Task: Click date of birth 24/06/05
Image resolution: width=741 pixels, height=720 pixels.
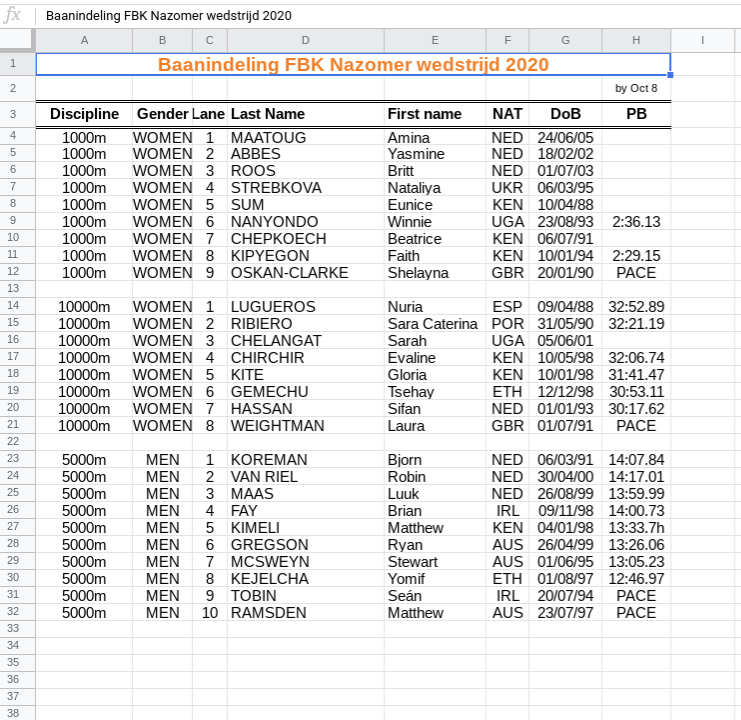Action: (x=565, y=137)
